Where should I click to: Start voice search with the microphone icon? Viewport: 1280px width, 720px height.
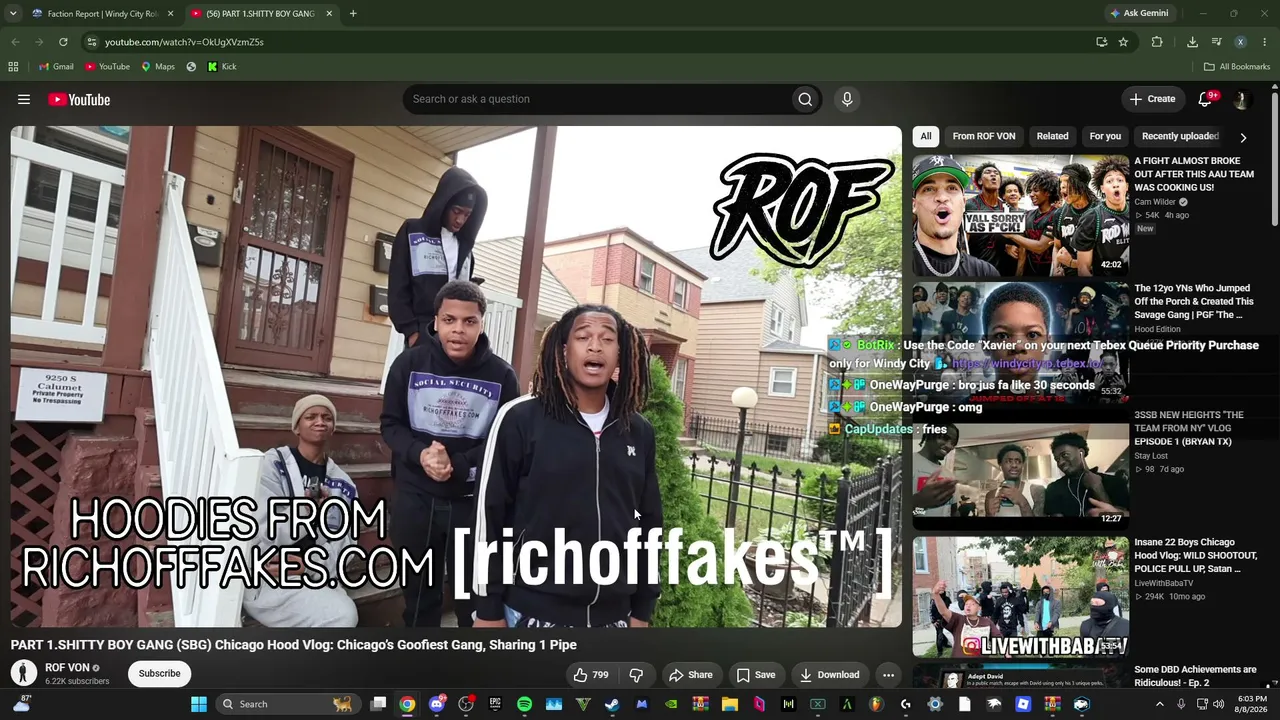(847, 99)
